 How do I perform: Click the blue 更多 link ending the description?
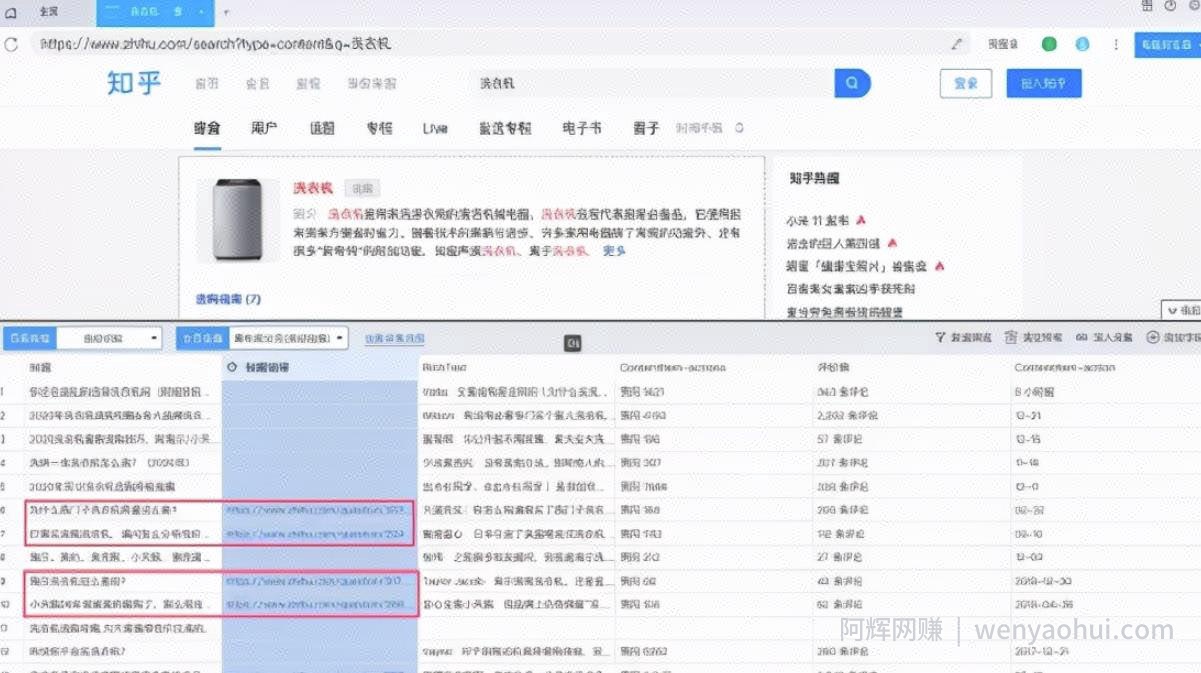[x=614, y=251]
